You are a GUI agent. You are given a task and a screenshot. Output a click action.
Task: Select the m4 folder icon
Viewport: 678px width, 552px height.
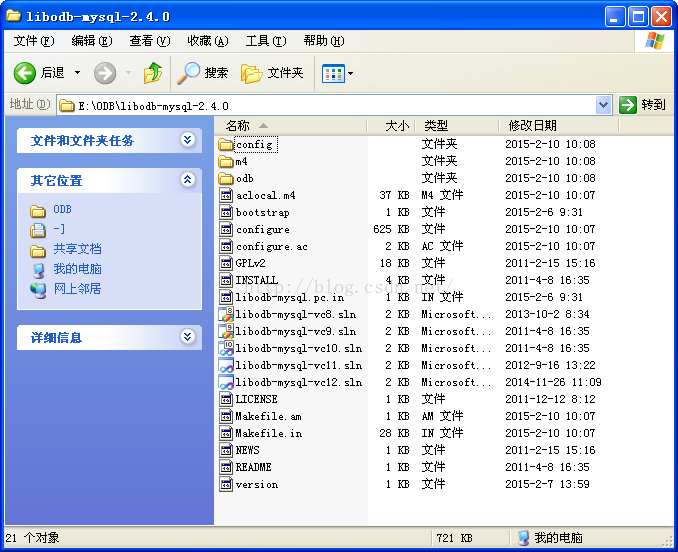(226, 162)
